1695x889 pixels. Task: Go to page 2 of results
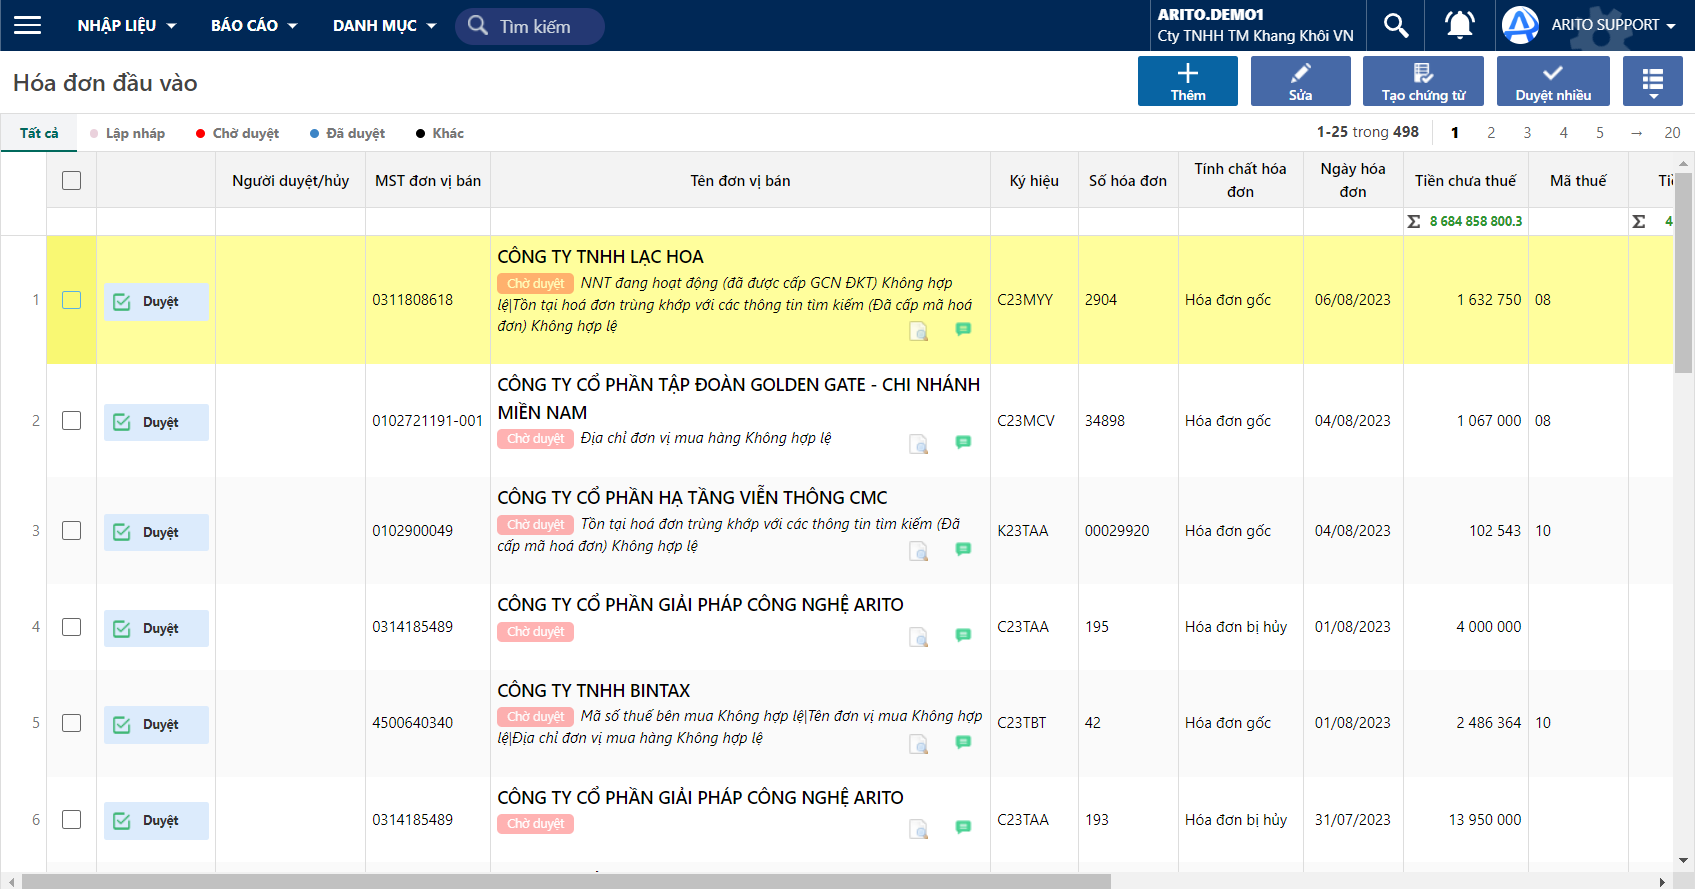tap(1490, 132)
